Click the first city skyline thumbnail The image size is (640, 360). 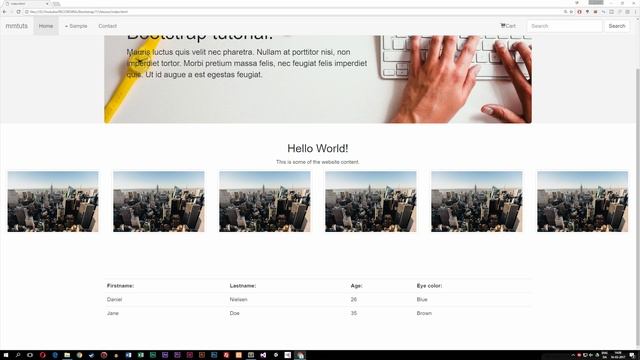click(53, 202)
